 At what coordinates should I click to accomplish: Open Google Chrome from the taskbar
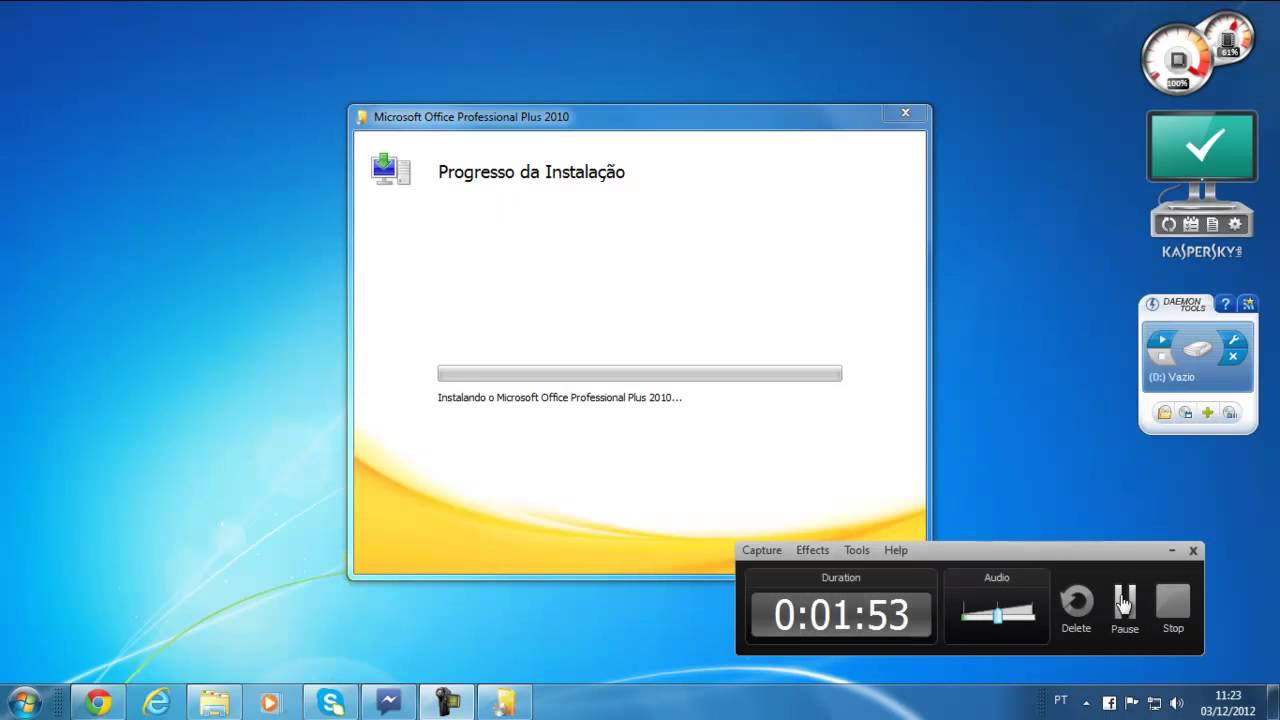(98, 703)
